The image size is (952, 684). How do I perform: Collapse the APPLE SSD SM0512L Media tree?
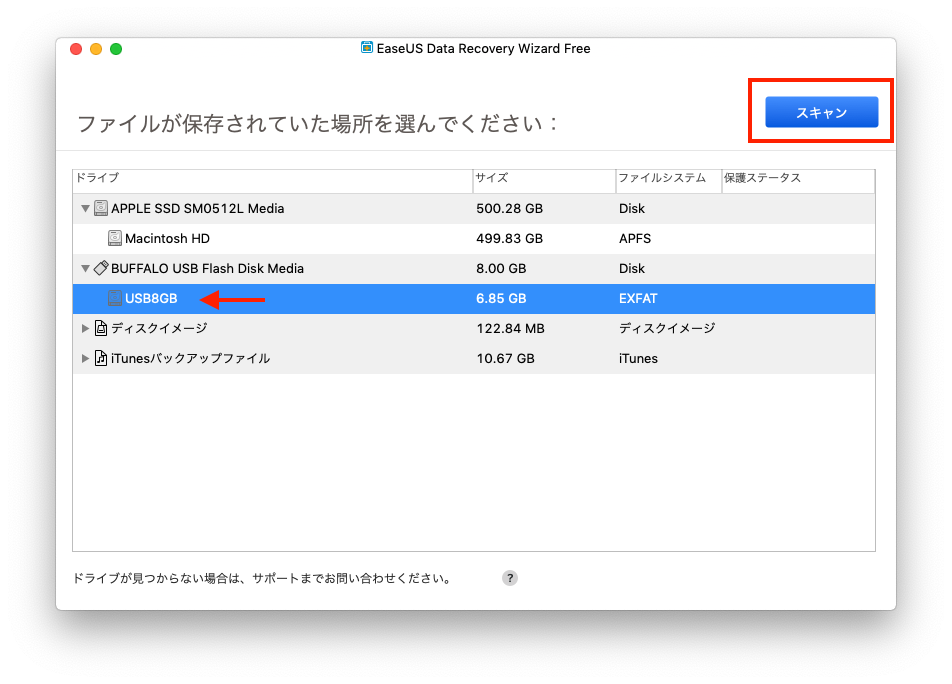tap(85, 209)
